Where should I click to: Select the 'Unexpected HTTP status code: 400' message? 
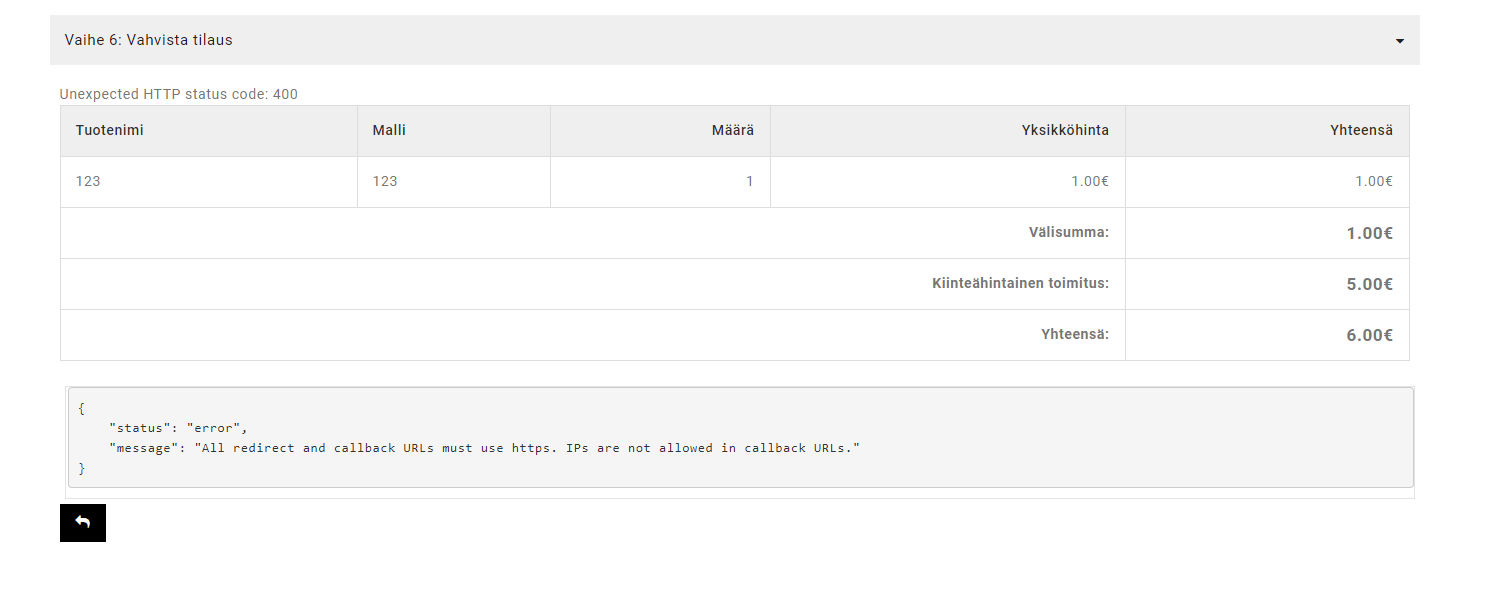(179, 94)
